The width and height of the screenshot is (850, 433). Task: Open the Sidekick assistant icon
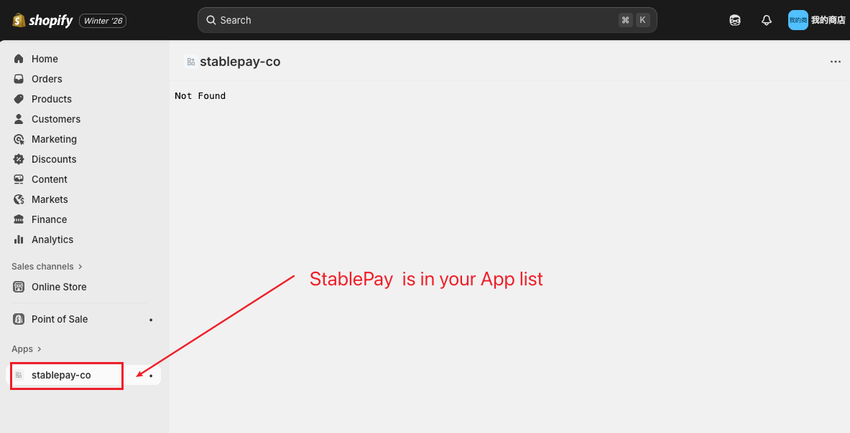pos(735,20)
